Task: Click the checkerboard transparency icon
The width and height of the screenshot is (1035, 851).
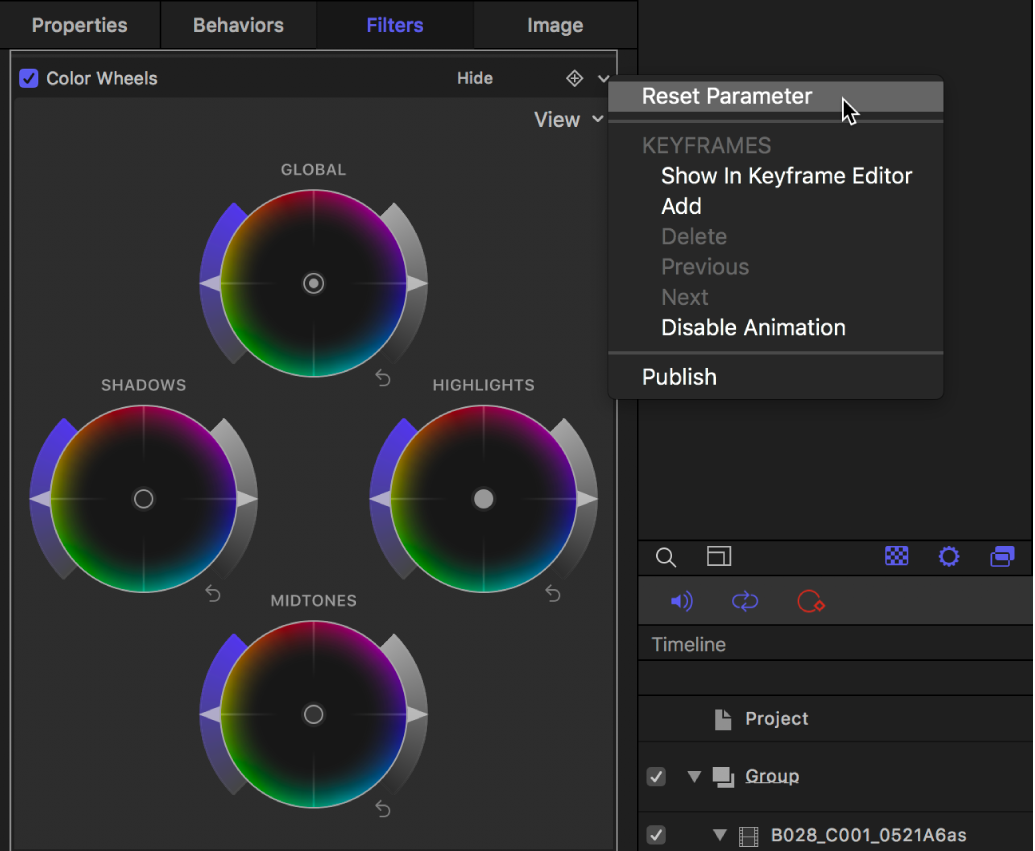Action: click(896, 557)
